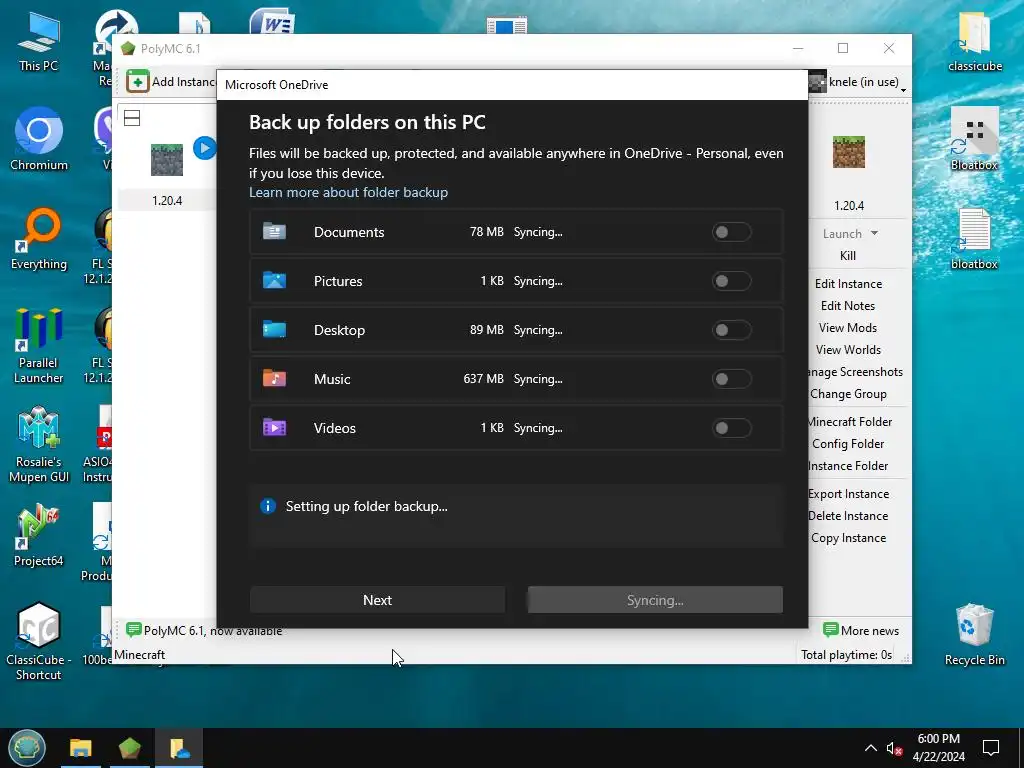The height and width of the screenshot is (768, 1024).
Task: Click View Worlds in PolyMC
Action: pos(848,350)
